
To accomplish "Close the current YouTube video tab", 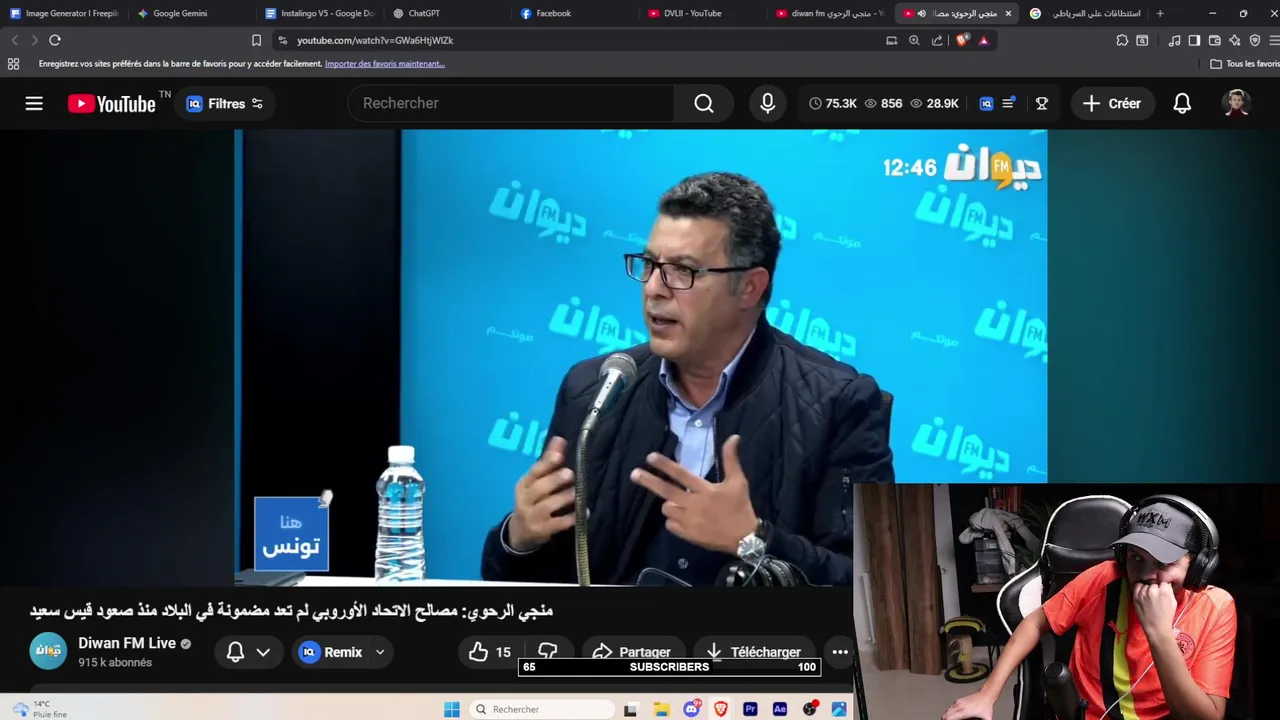I will (x=1008, y=13).
